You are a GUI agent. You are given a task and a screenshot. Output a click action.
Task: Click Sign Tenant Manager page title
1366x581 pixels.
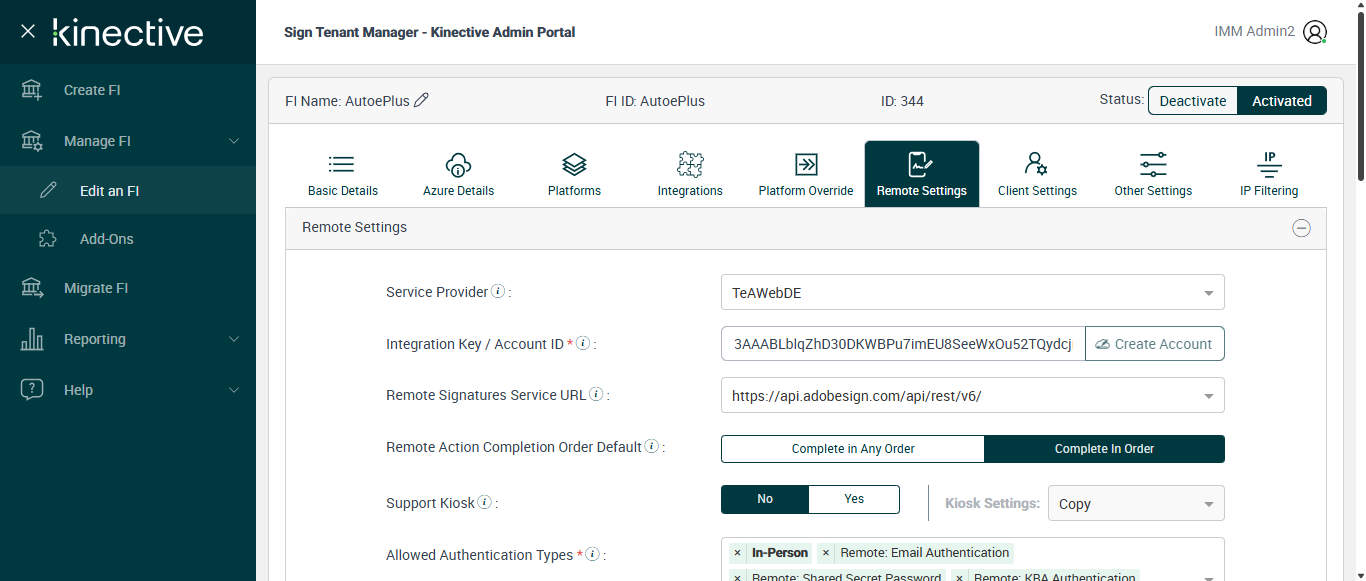[x=430, y=32]
